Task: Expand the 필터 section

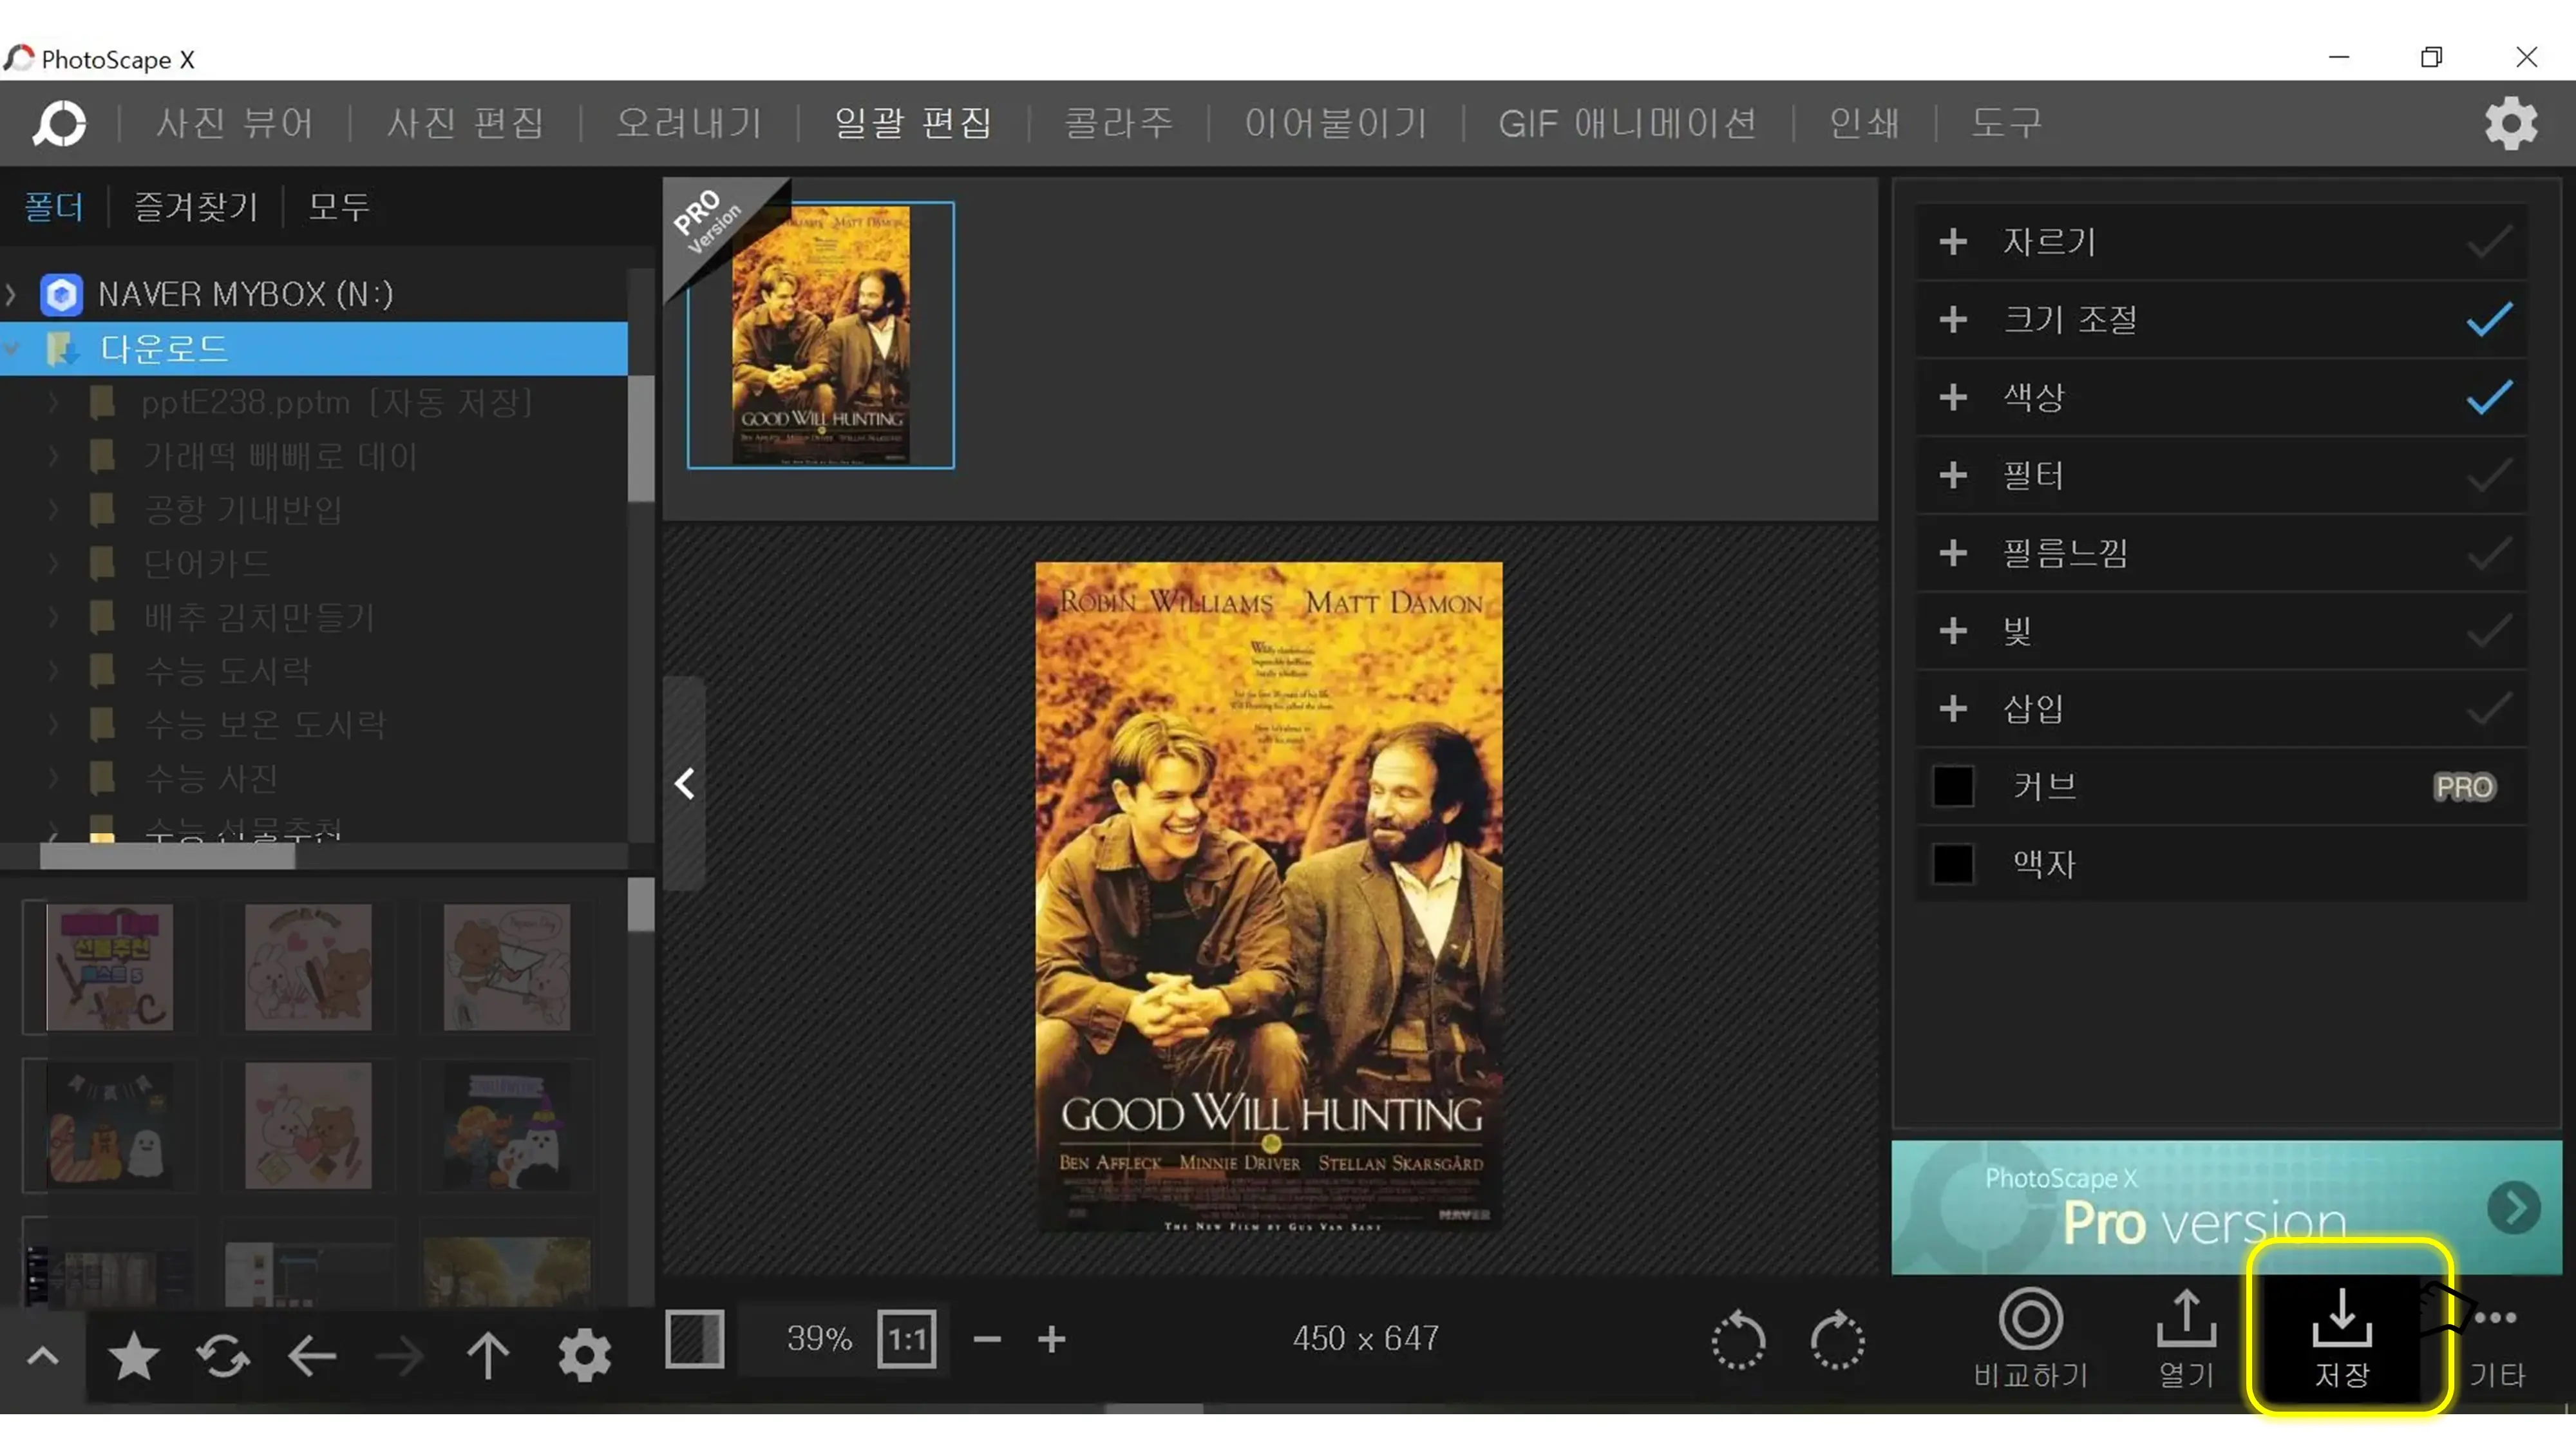Action: click(x=1953, y=476)
